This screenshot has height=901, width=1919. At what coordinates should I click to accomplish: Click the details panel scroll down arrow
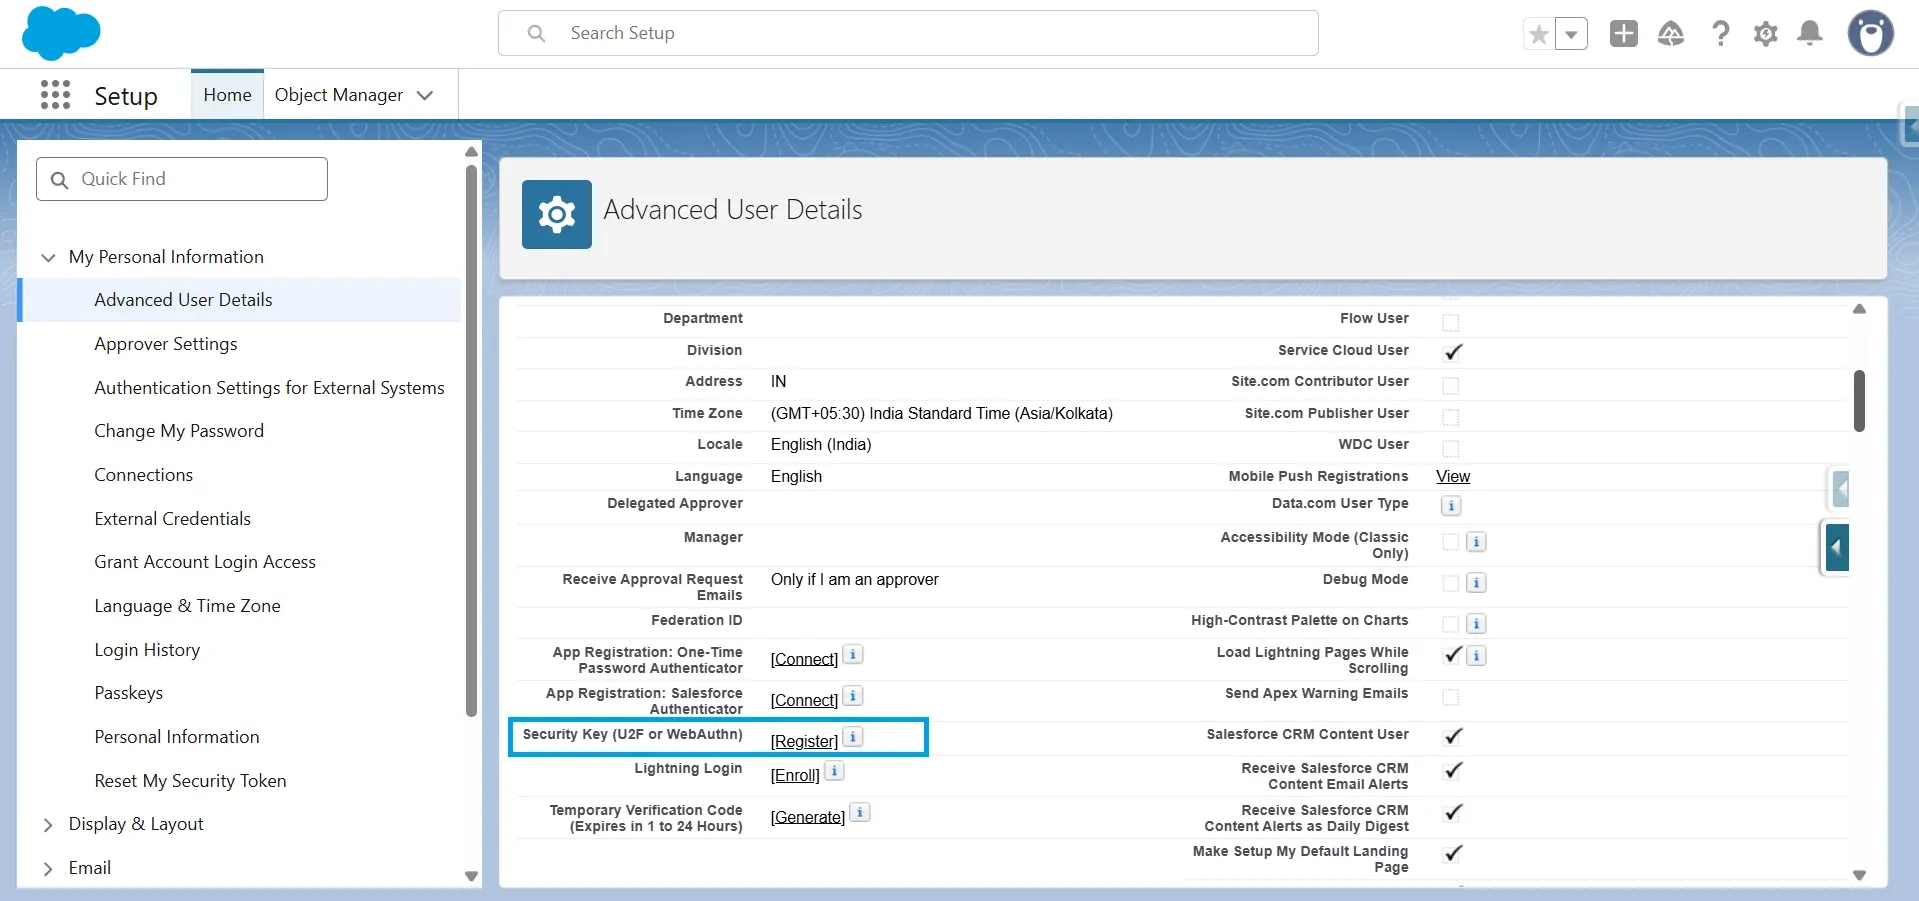click(1859, 875)
